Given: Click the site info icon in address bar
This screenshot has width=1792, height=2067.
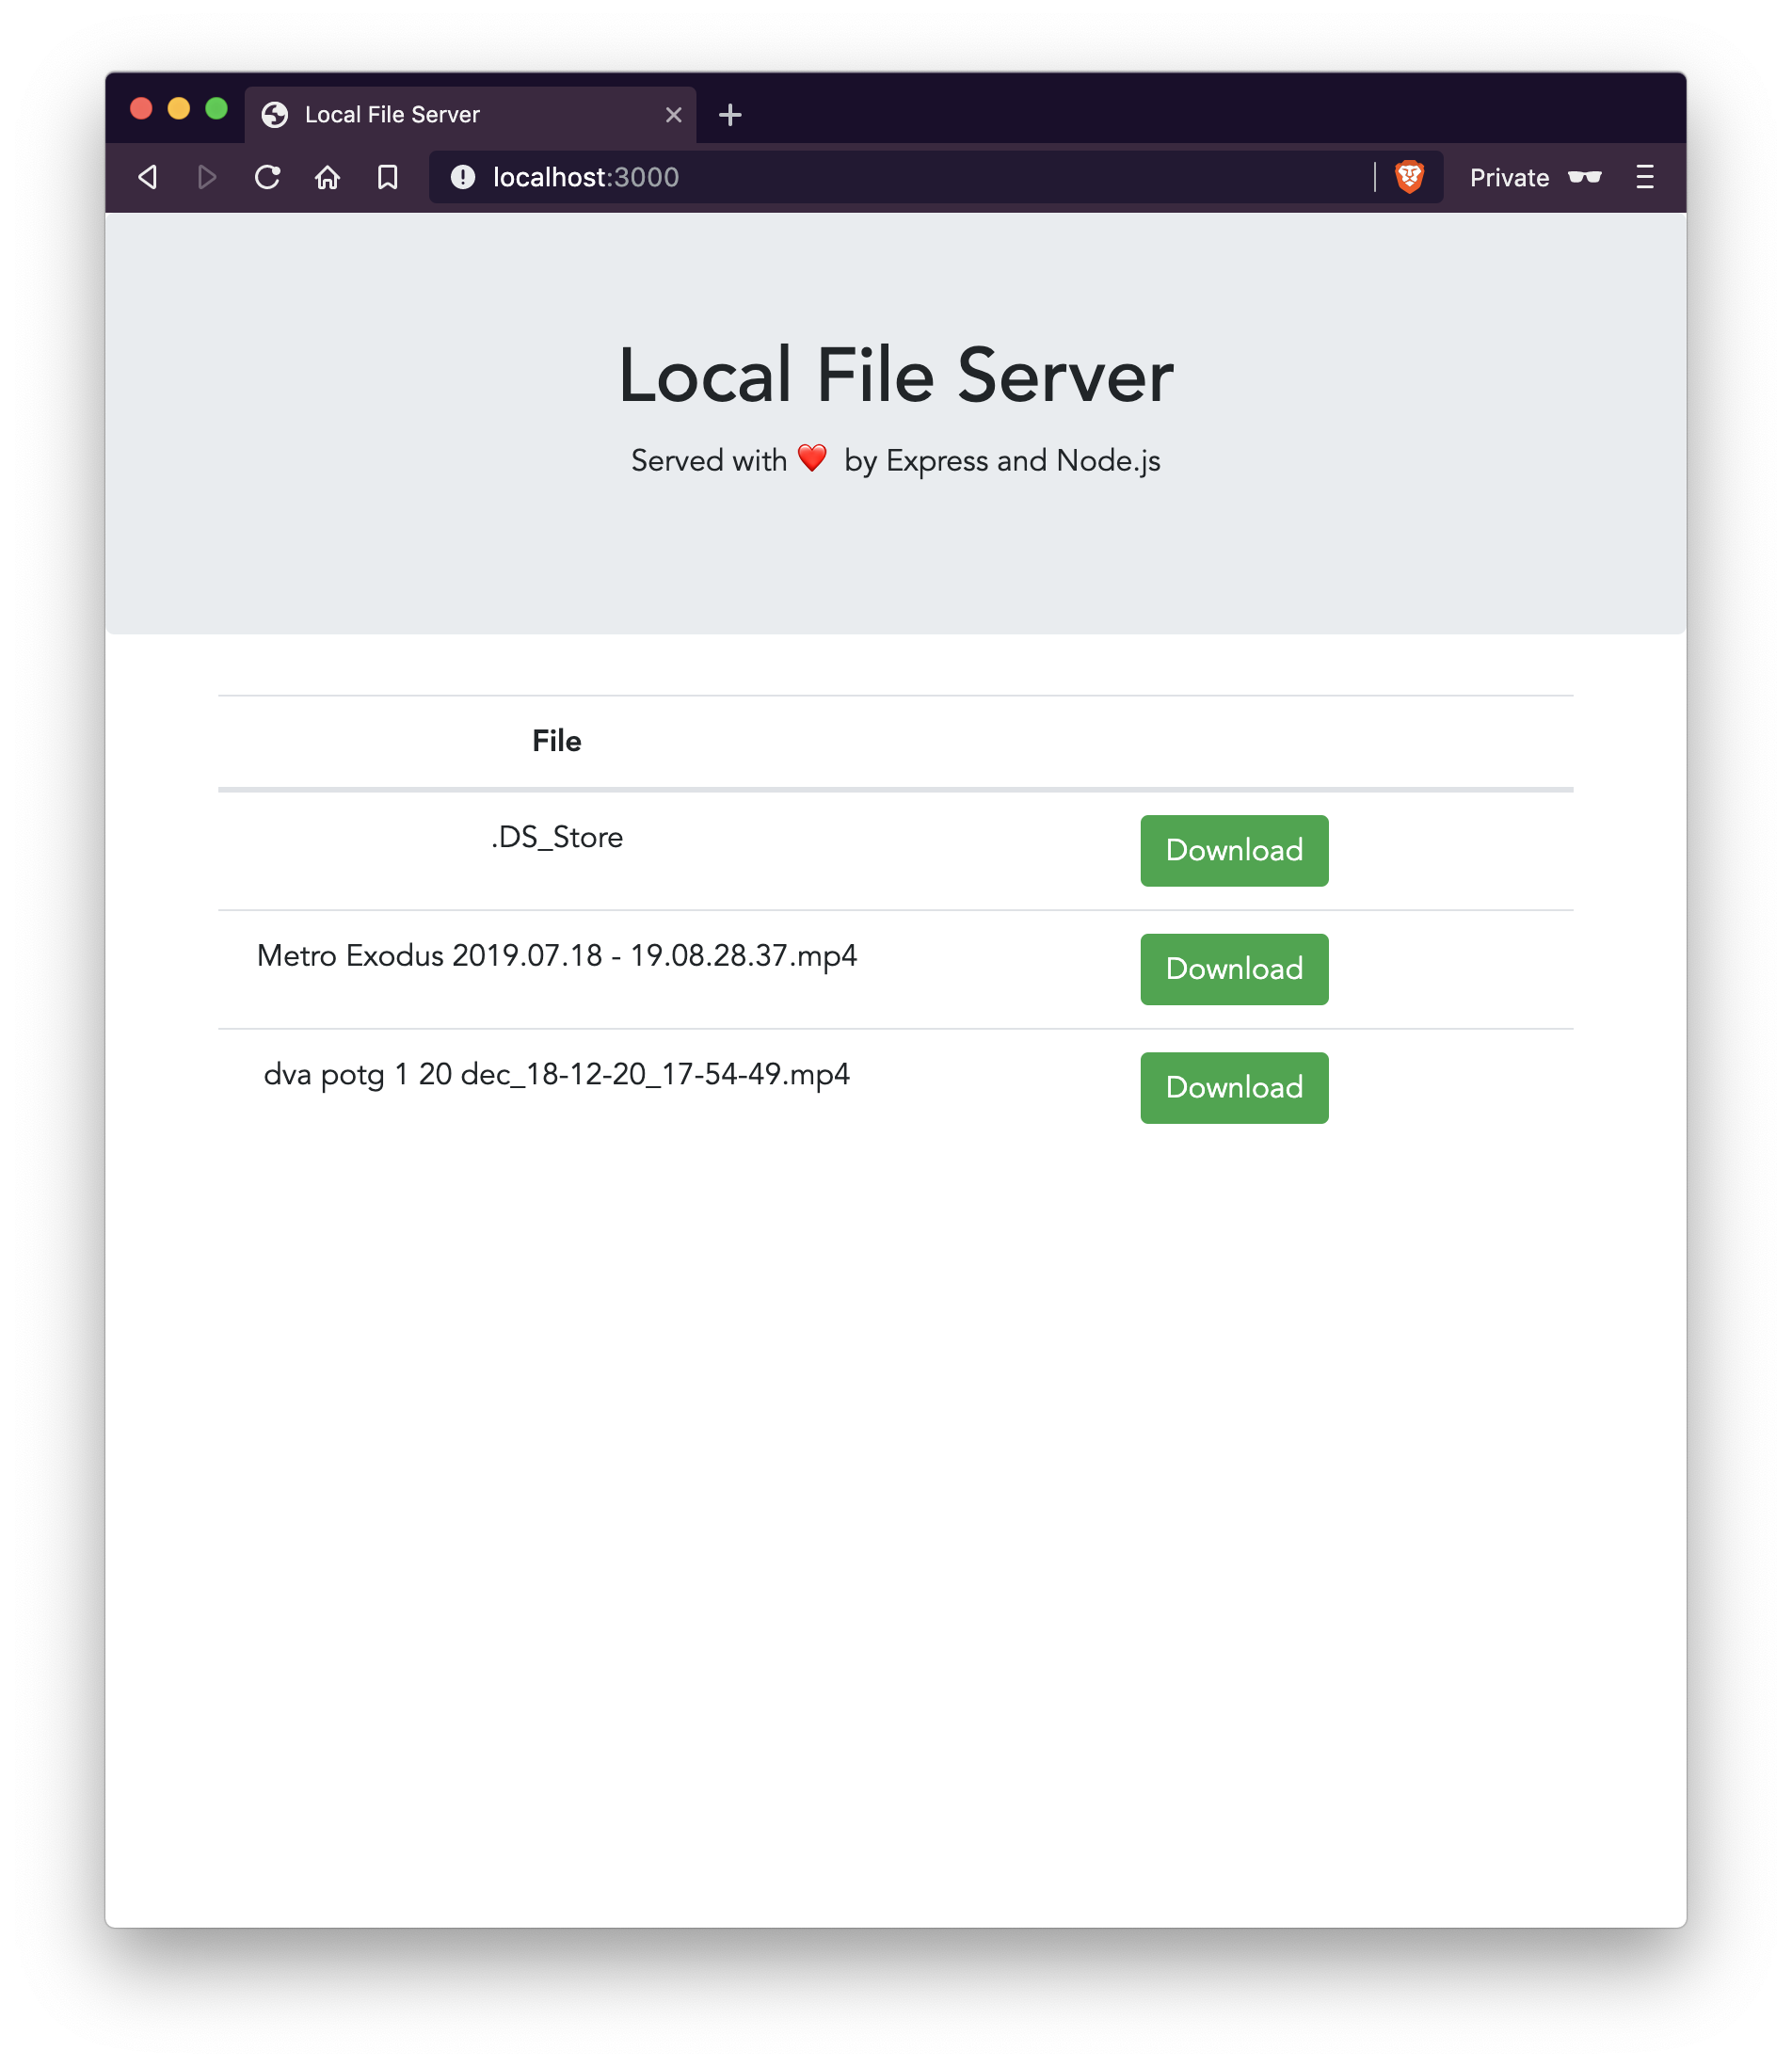Looking at the screenshot, I should click(462, 177).
